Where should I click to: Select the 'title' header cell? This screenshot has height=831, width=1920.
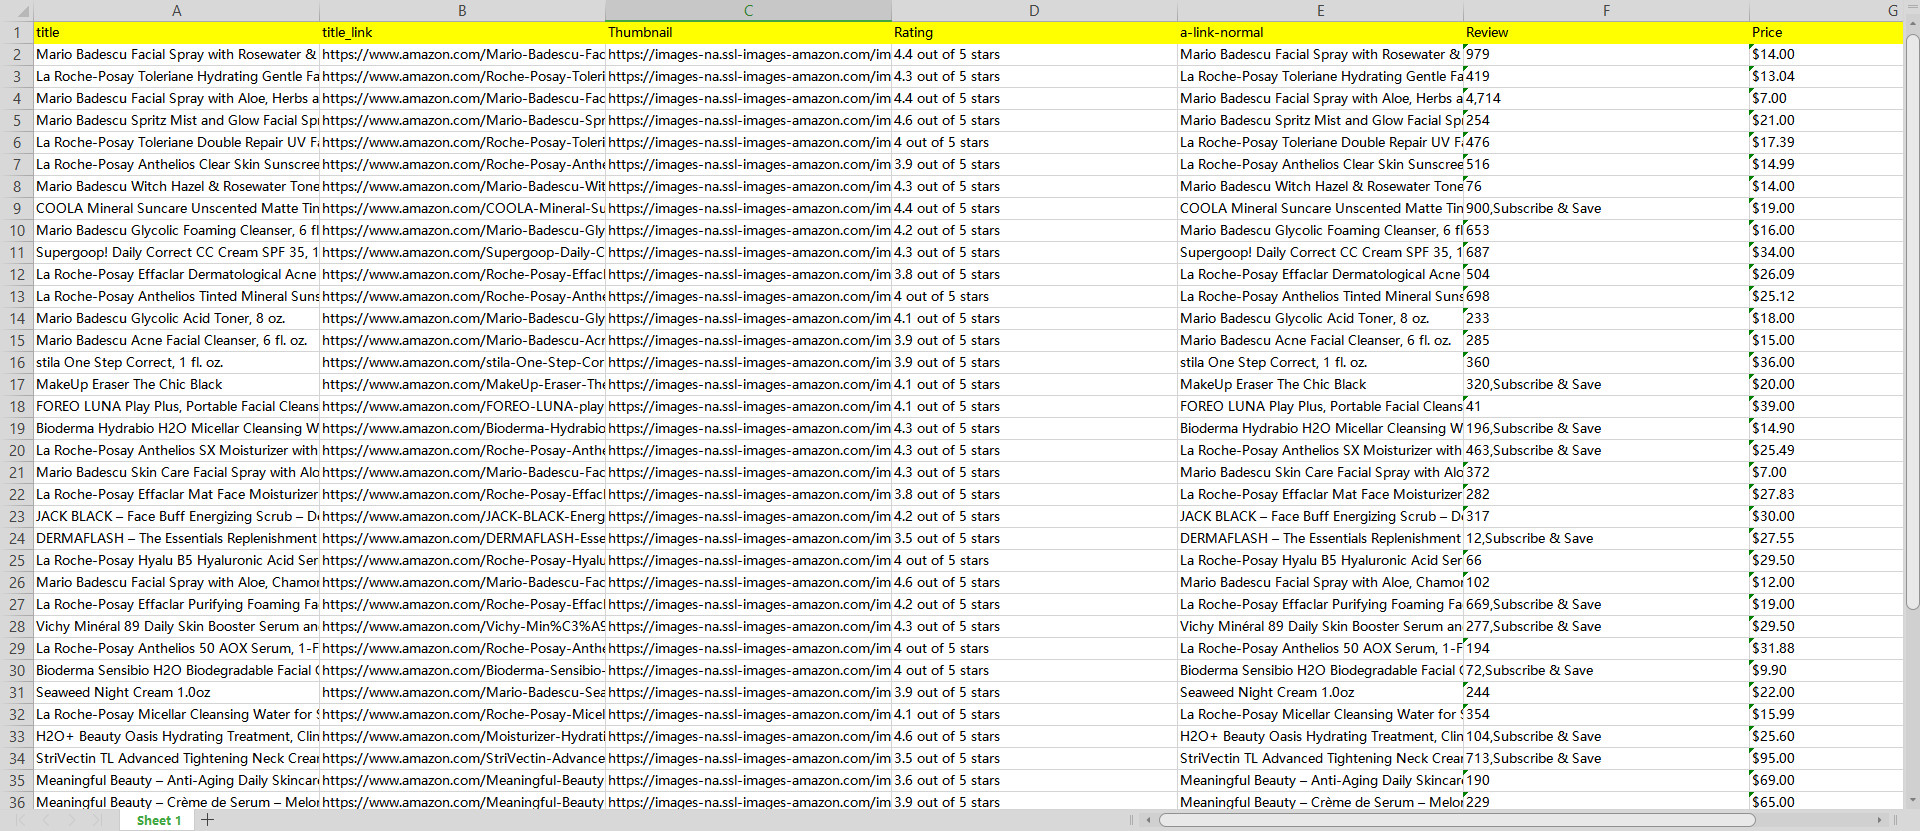pos(176,32)
